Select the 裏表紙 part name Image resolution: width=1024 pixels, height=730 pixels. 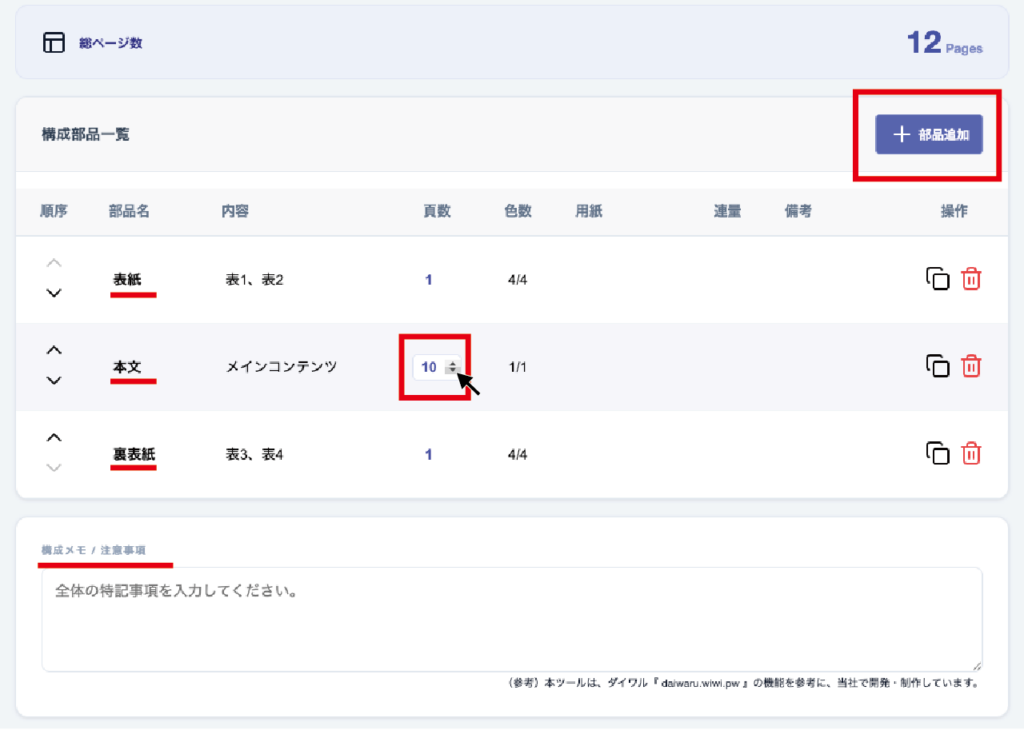click(133, 454)
